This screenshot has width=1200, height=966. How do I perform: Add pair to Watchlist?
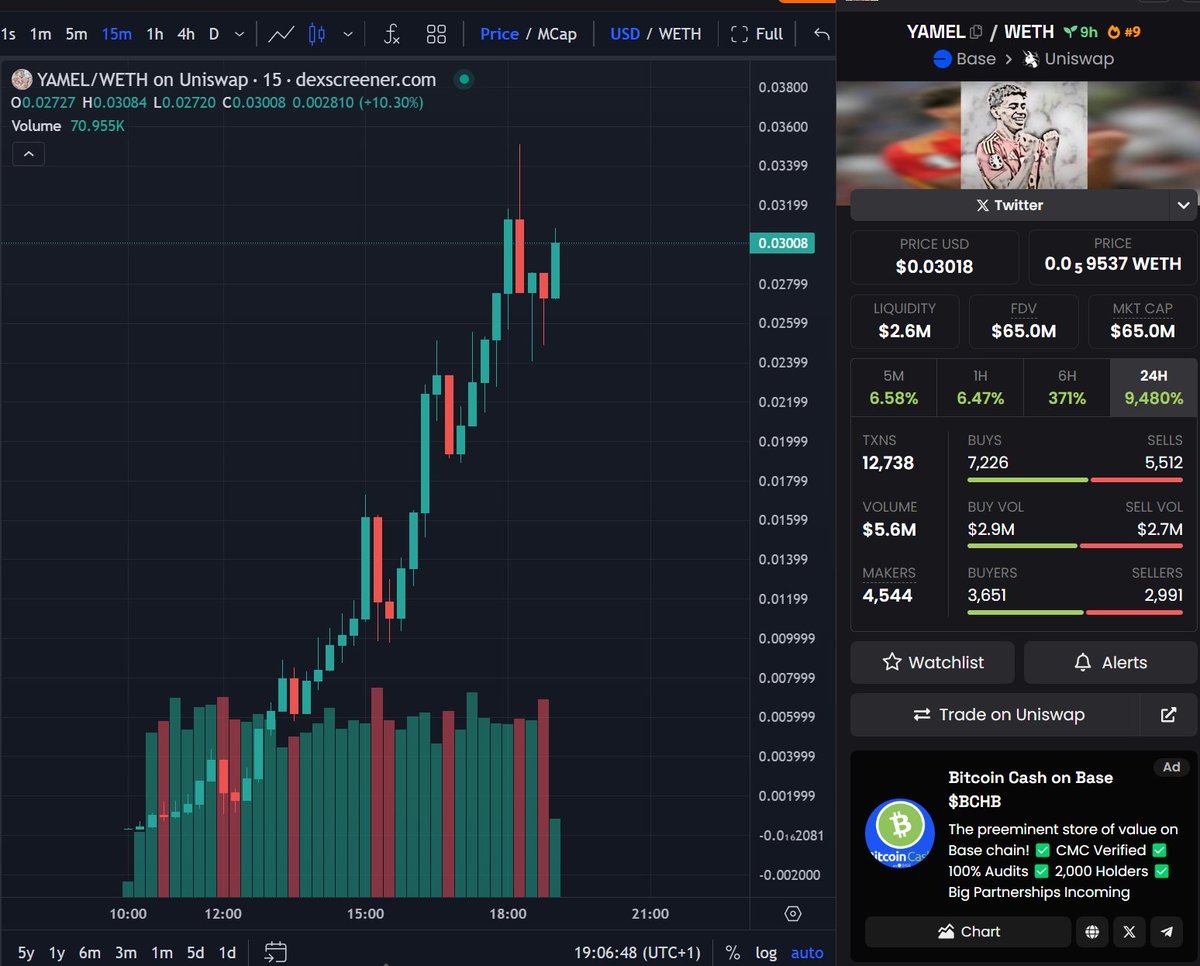[x=932, y=662]
